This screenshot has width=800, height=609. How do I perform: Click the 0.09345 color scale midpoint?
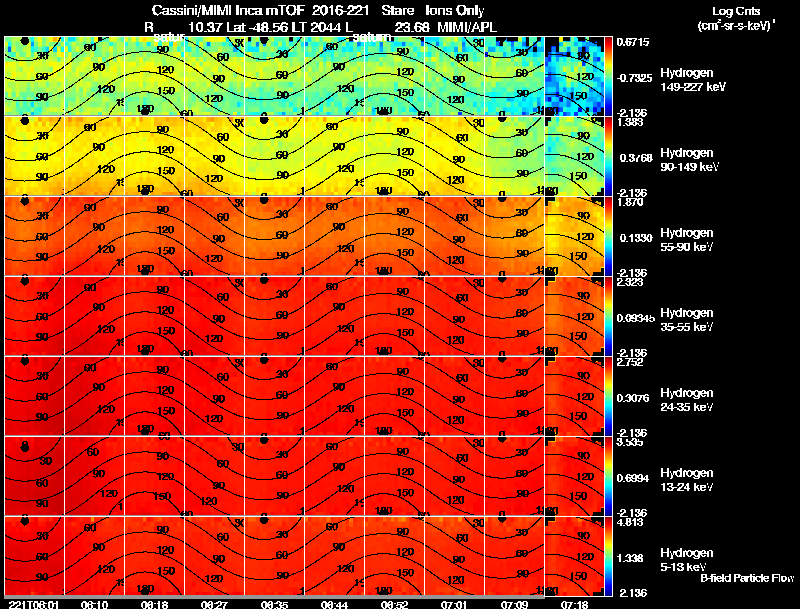click(636, 318)
